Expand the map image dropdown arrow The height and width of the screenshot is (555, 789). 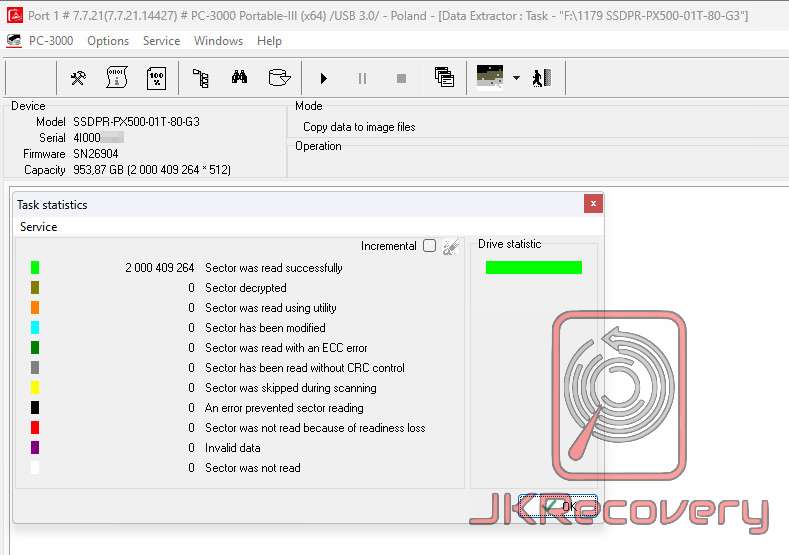pos(516,78)
